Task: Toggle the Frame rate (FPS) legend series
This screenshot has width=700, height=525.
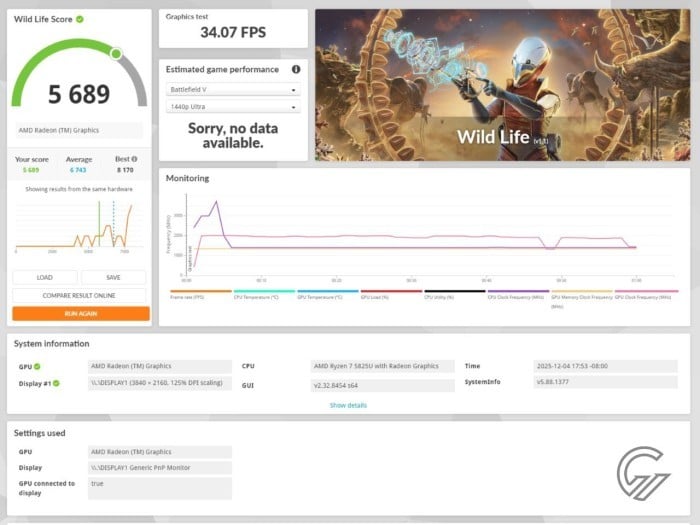Action: point(200,295)
